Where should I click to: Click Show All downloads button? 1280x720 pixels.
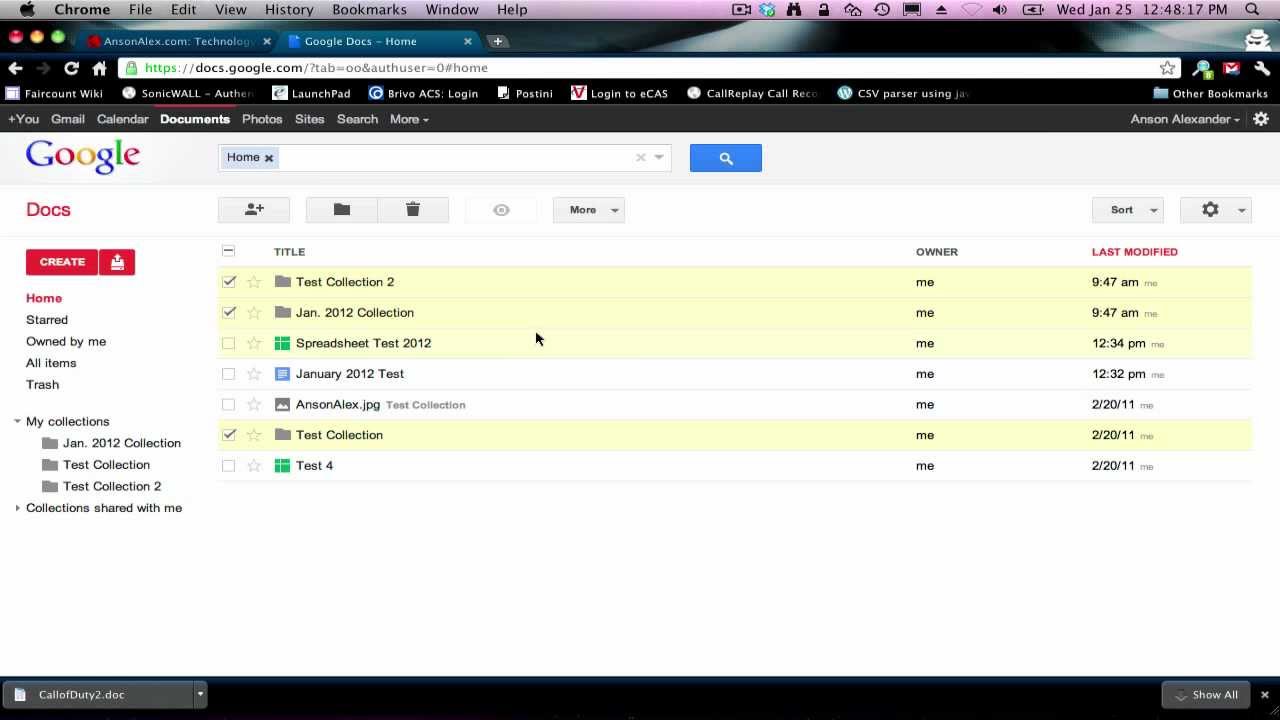1206,695
